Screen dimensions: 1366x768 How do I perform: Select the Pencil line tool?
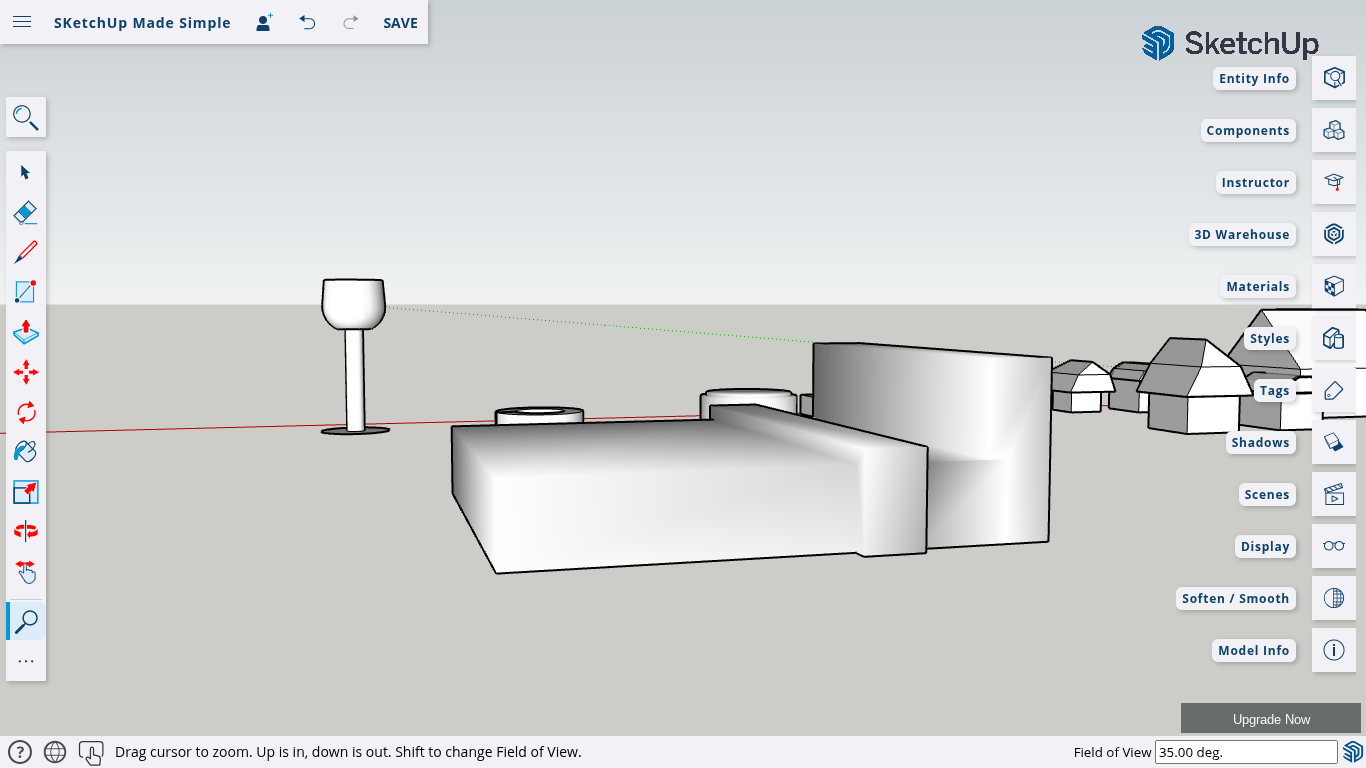click(x=26, y=252)
